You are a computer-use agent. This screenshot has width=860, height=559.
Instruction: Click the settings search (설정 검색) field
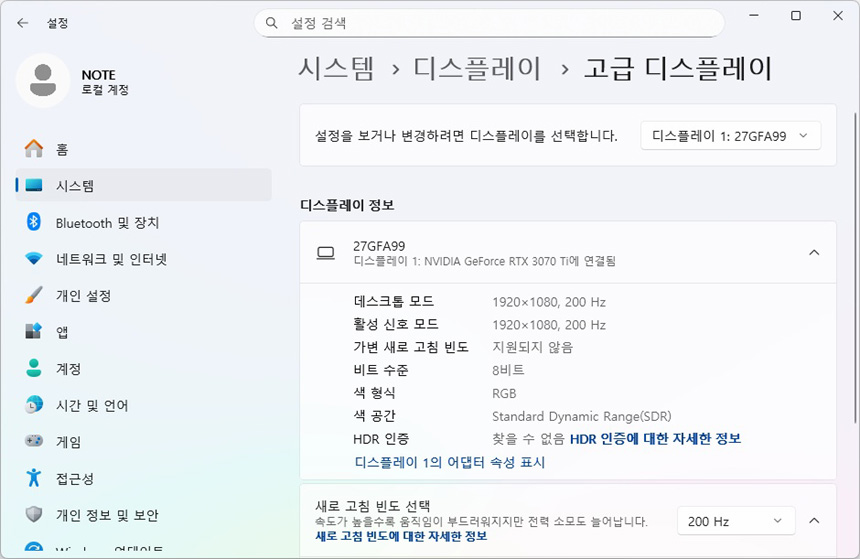(490, 22)
